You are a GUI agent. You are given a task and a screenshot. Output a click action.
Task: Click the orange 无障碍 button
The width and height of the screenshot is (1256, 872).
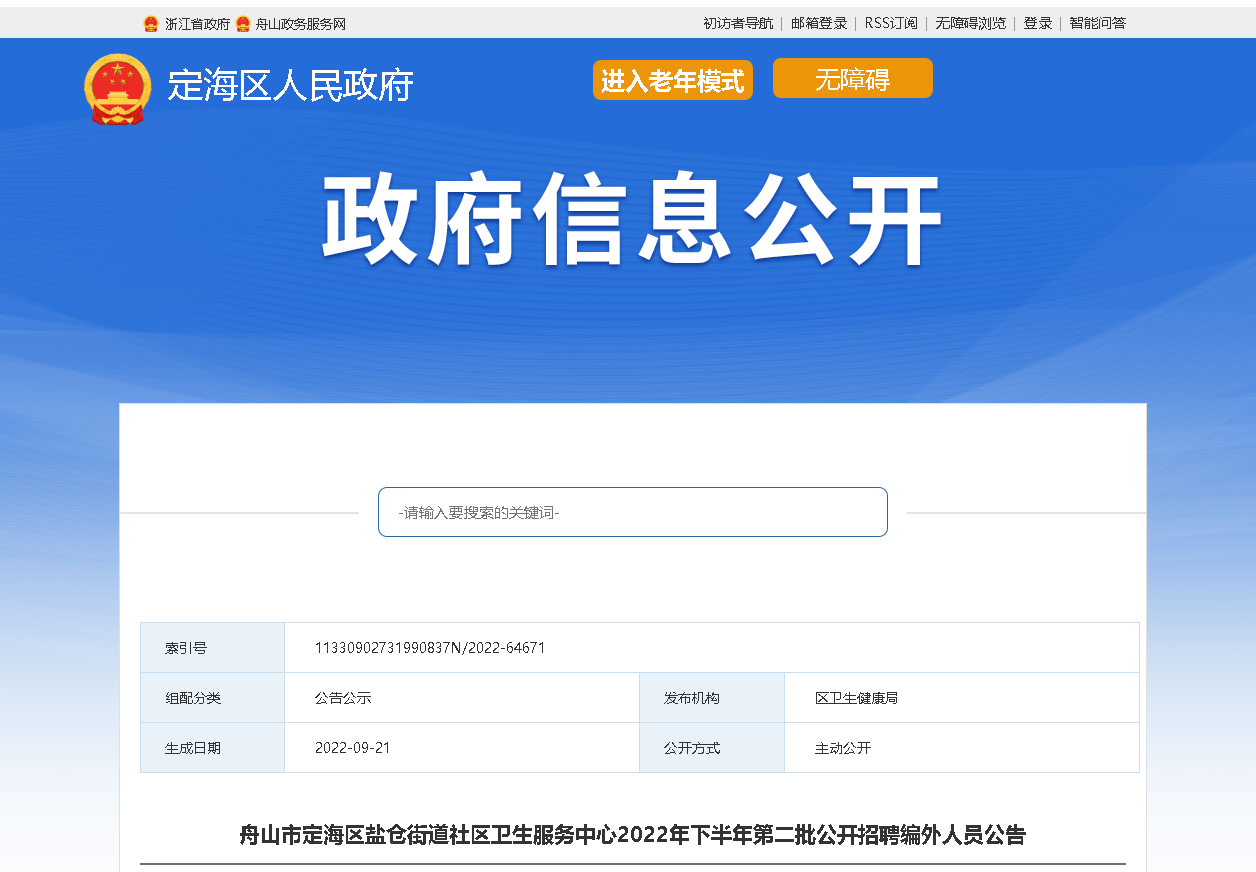coord(853,78)
